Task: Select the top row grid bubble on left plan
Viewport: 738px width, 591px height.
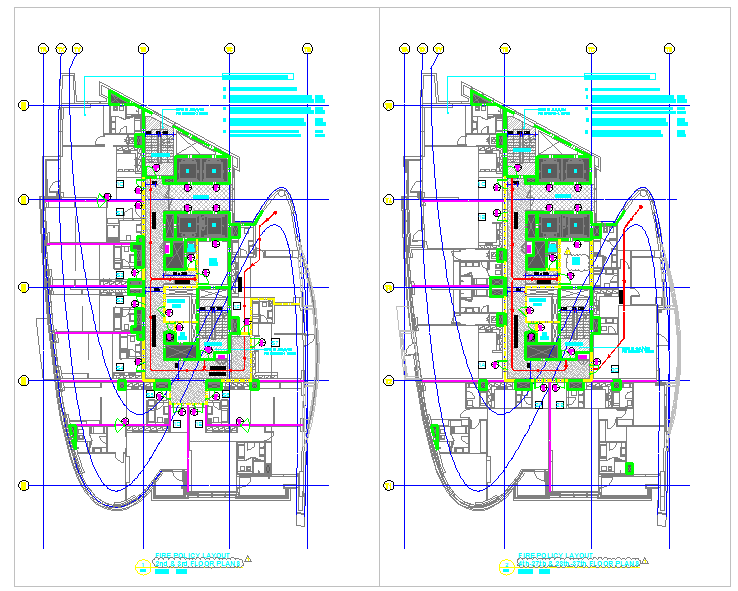Action: (x=25, y=105)
